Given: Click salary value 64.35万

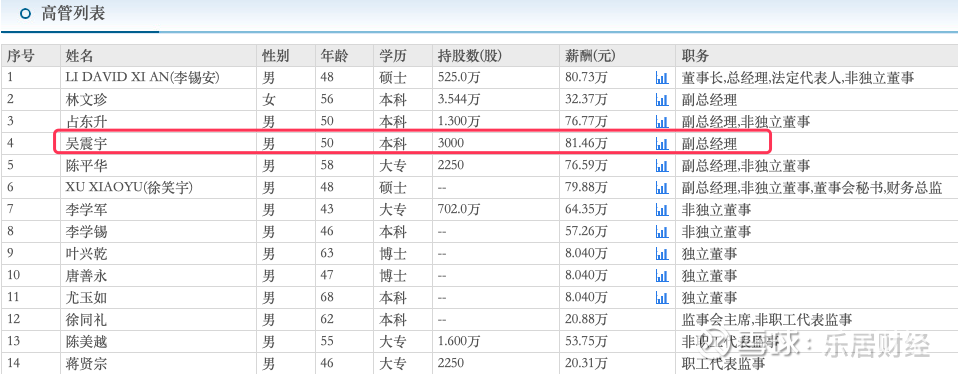Looking at the screenshot, I should click(587, 210).
